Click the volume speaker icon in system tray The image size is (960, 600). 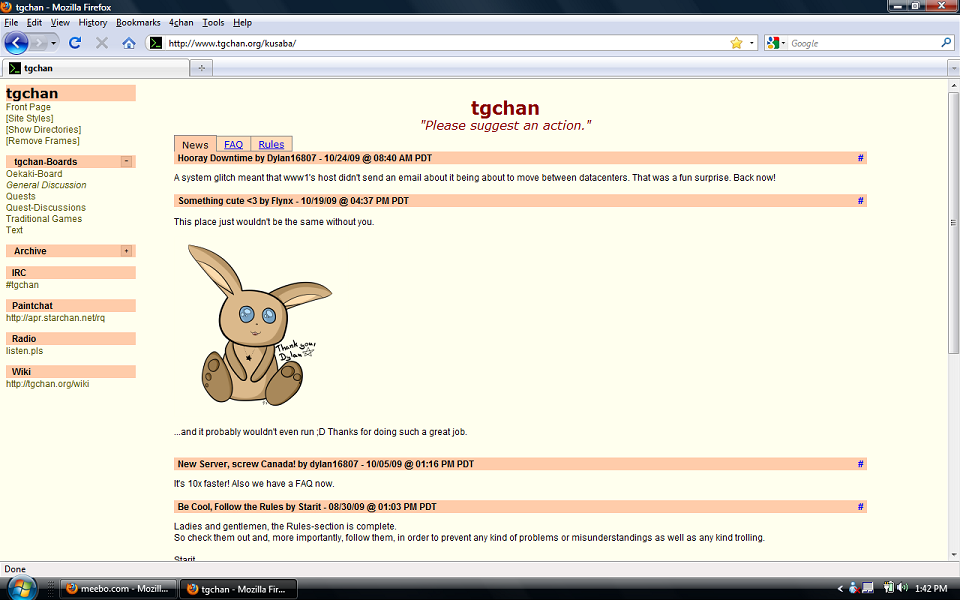coord(902,588)
